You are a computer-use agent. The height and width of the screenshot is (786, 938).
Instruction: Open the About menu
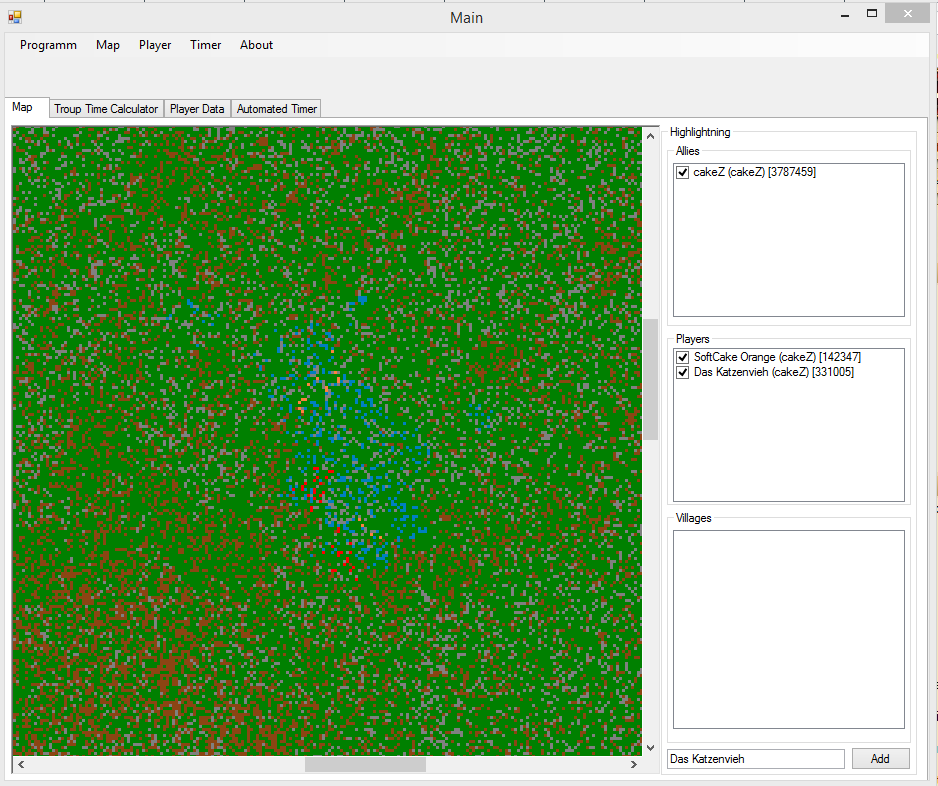point(256,45)
